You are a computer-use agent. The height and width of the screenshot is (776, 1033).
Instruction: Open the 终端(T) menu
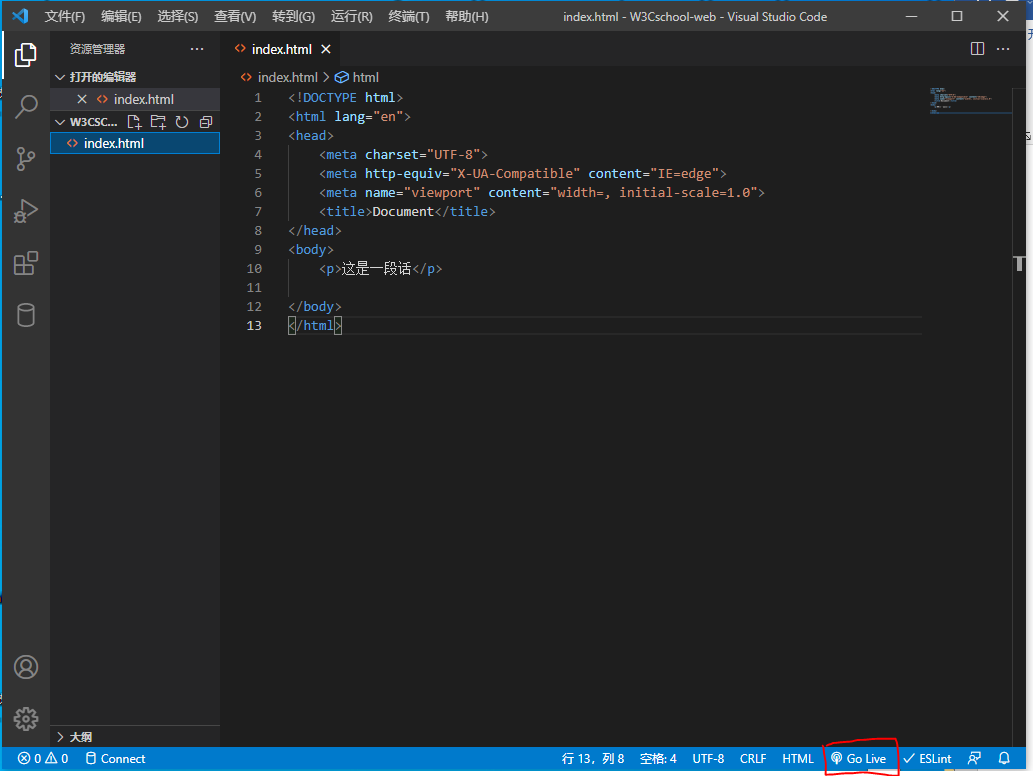409,17
